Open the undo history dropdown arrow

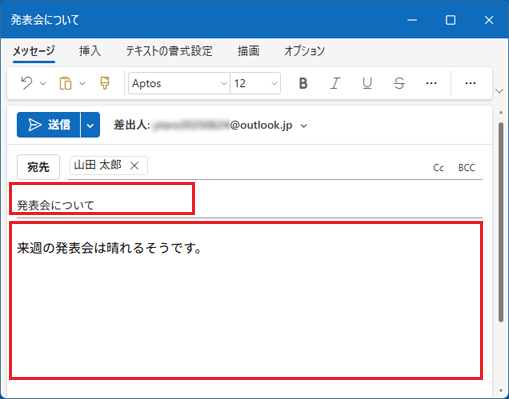click(x=43, y=83)
